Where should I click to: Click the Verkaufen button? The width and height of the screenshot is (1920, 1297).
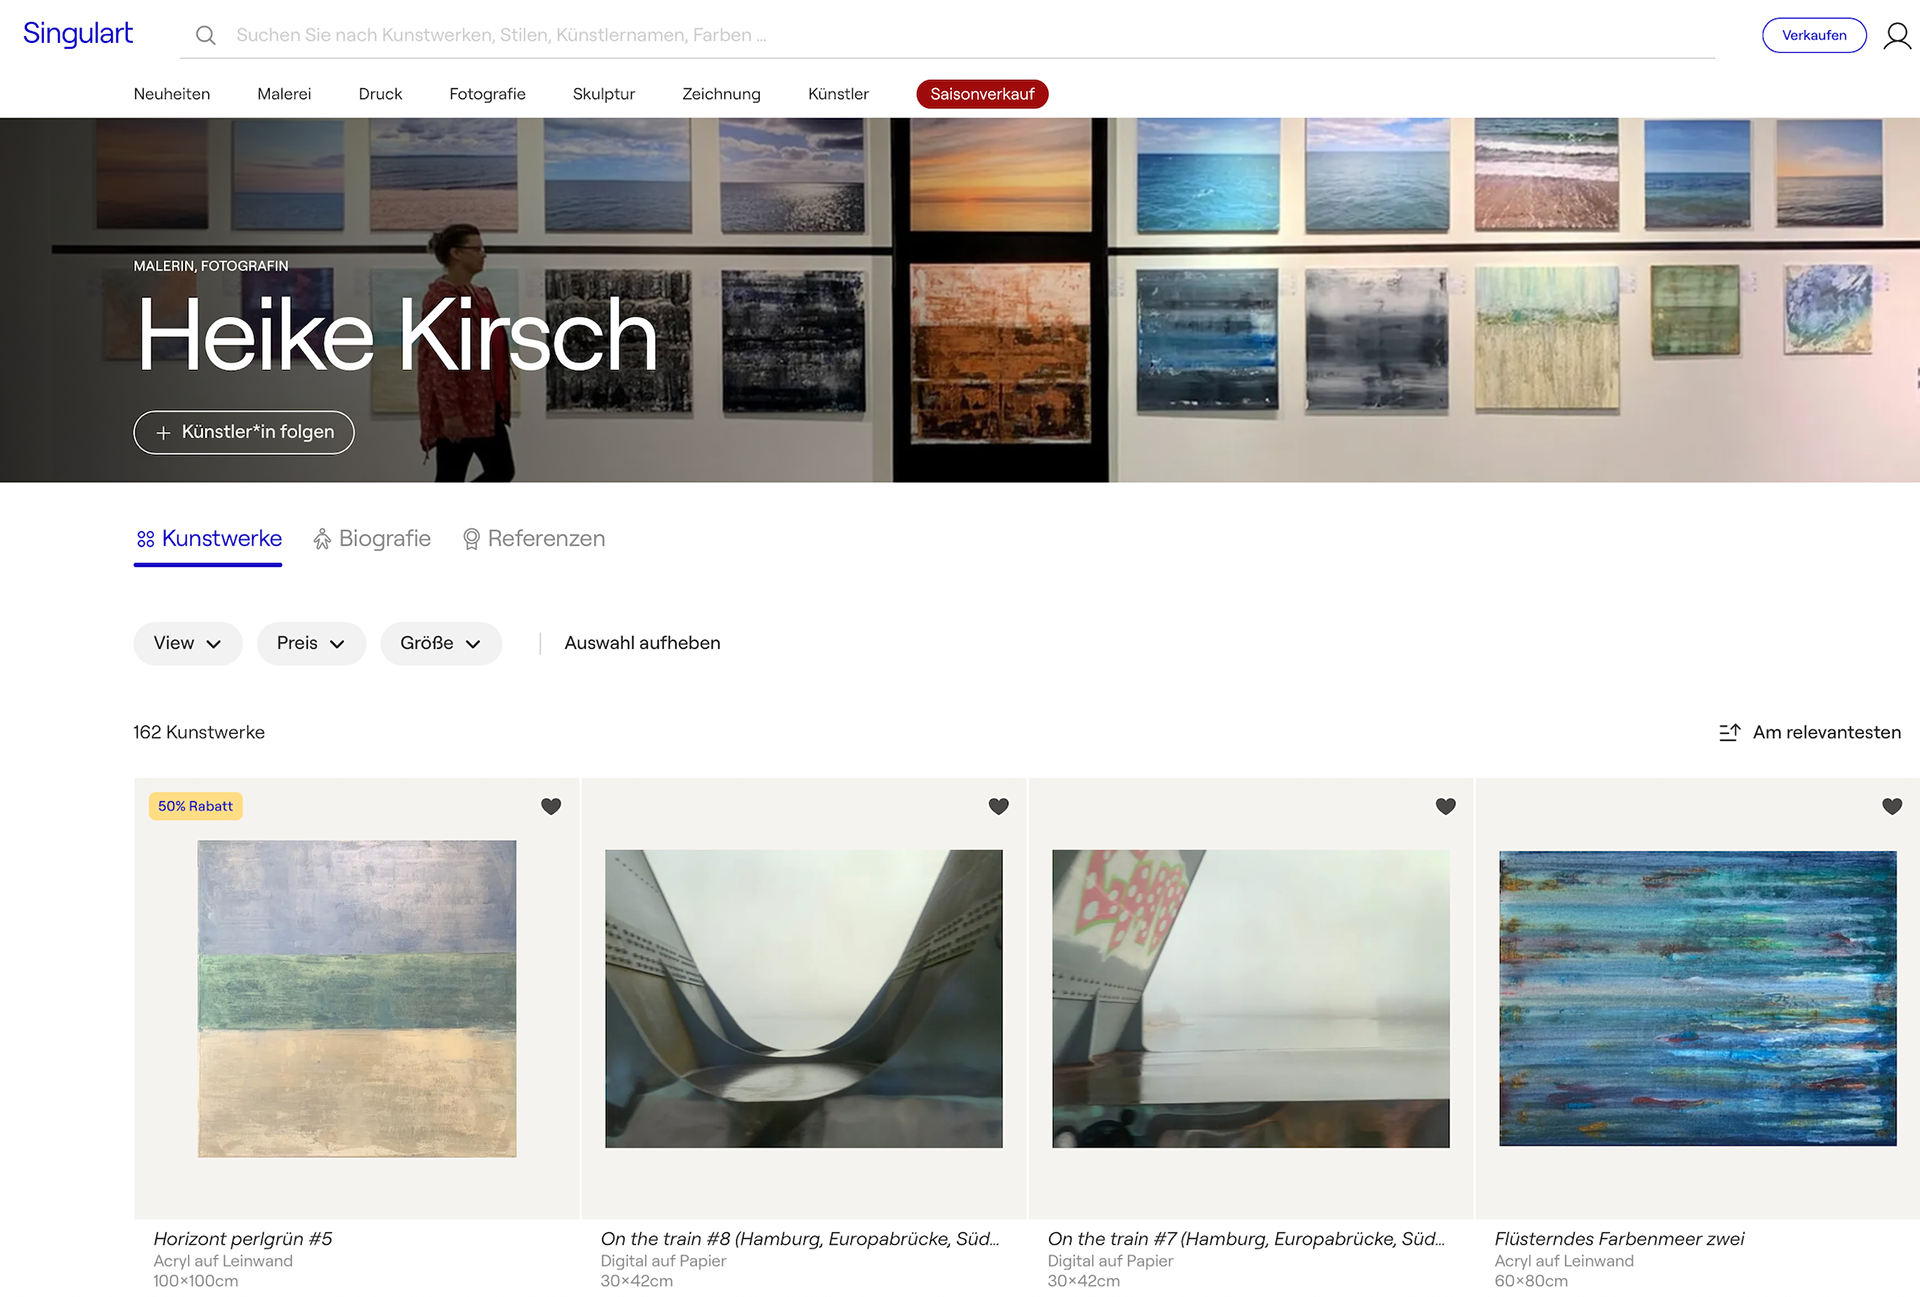1813,36
